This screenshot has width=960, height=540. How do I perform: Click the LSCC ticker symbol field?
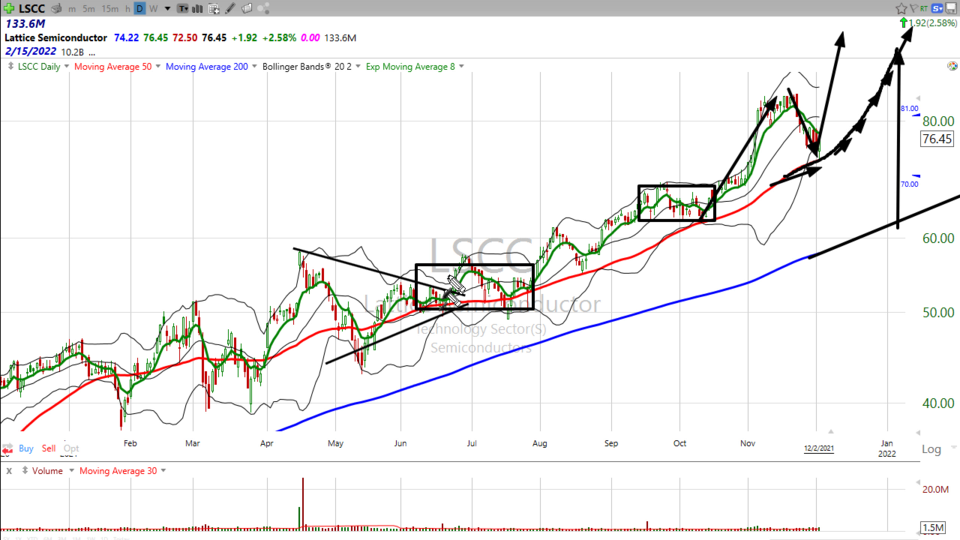click(x=31, y=9)
